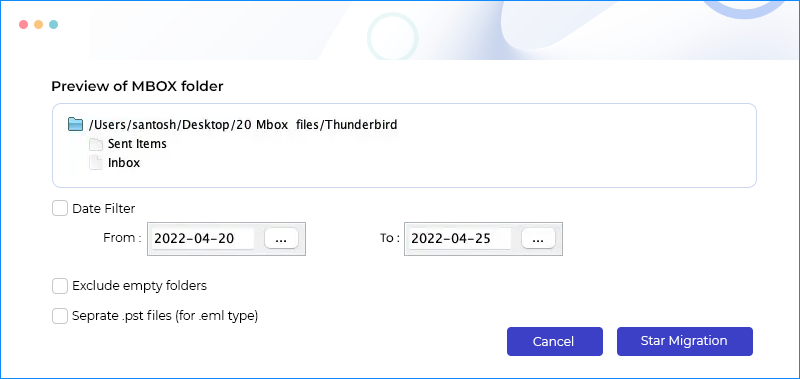Click the From : label
Image resolution: width=800 pixels, height=379 pixels.
tap(122, 238)
